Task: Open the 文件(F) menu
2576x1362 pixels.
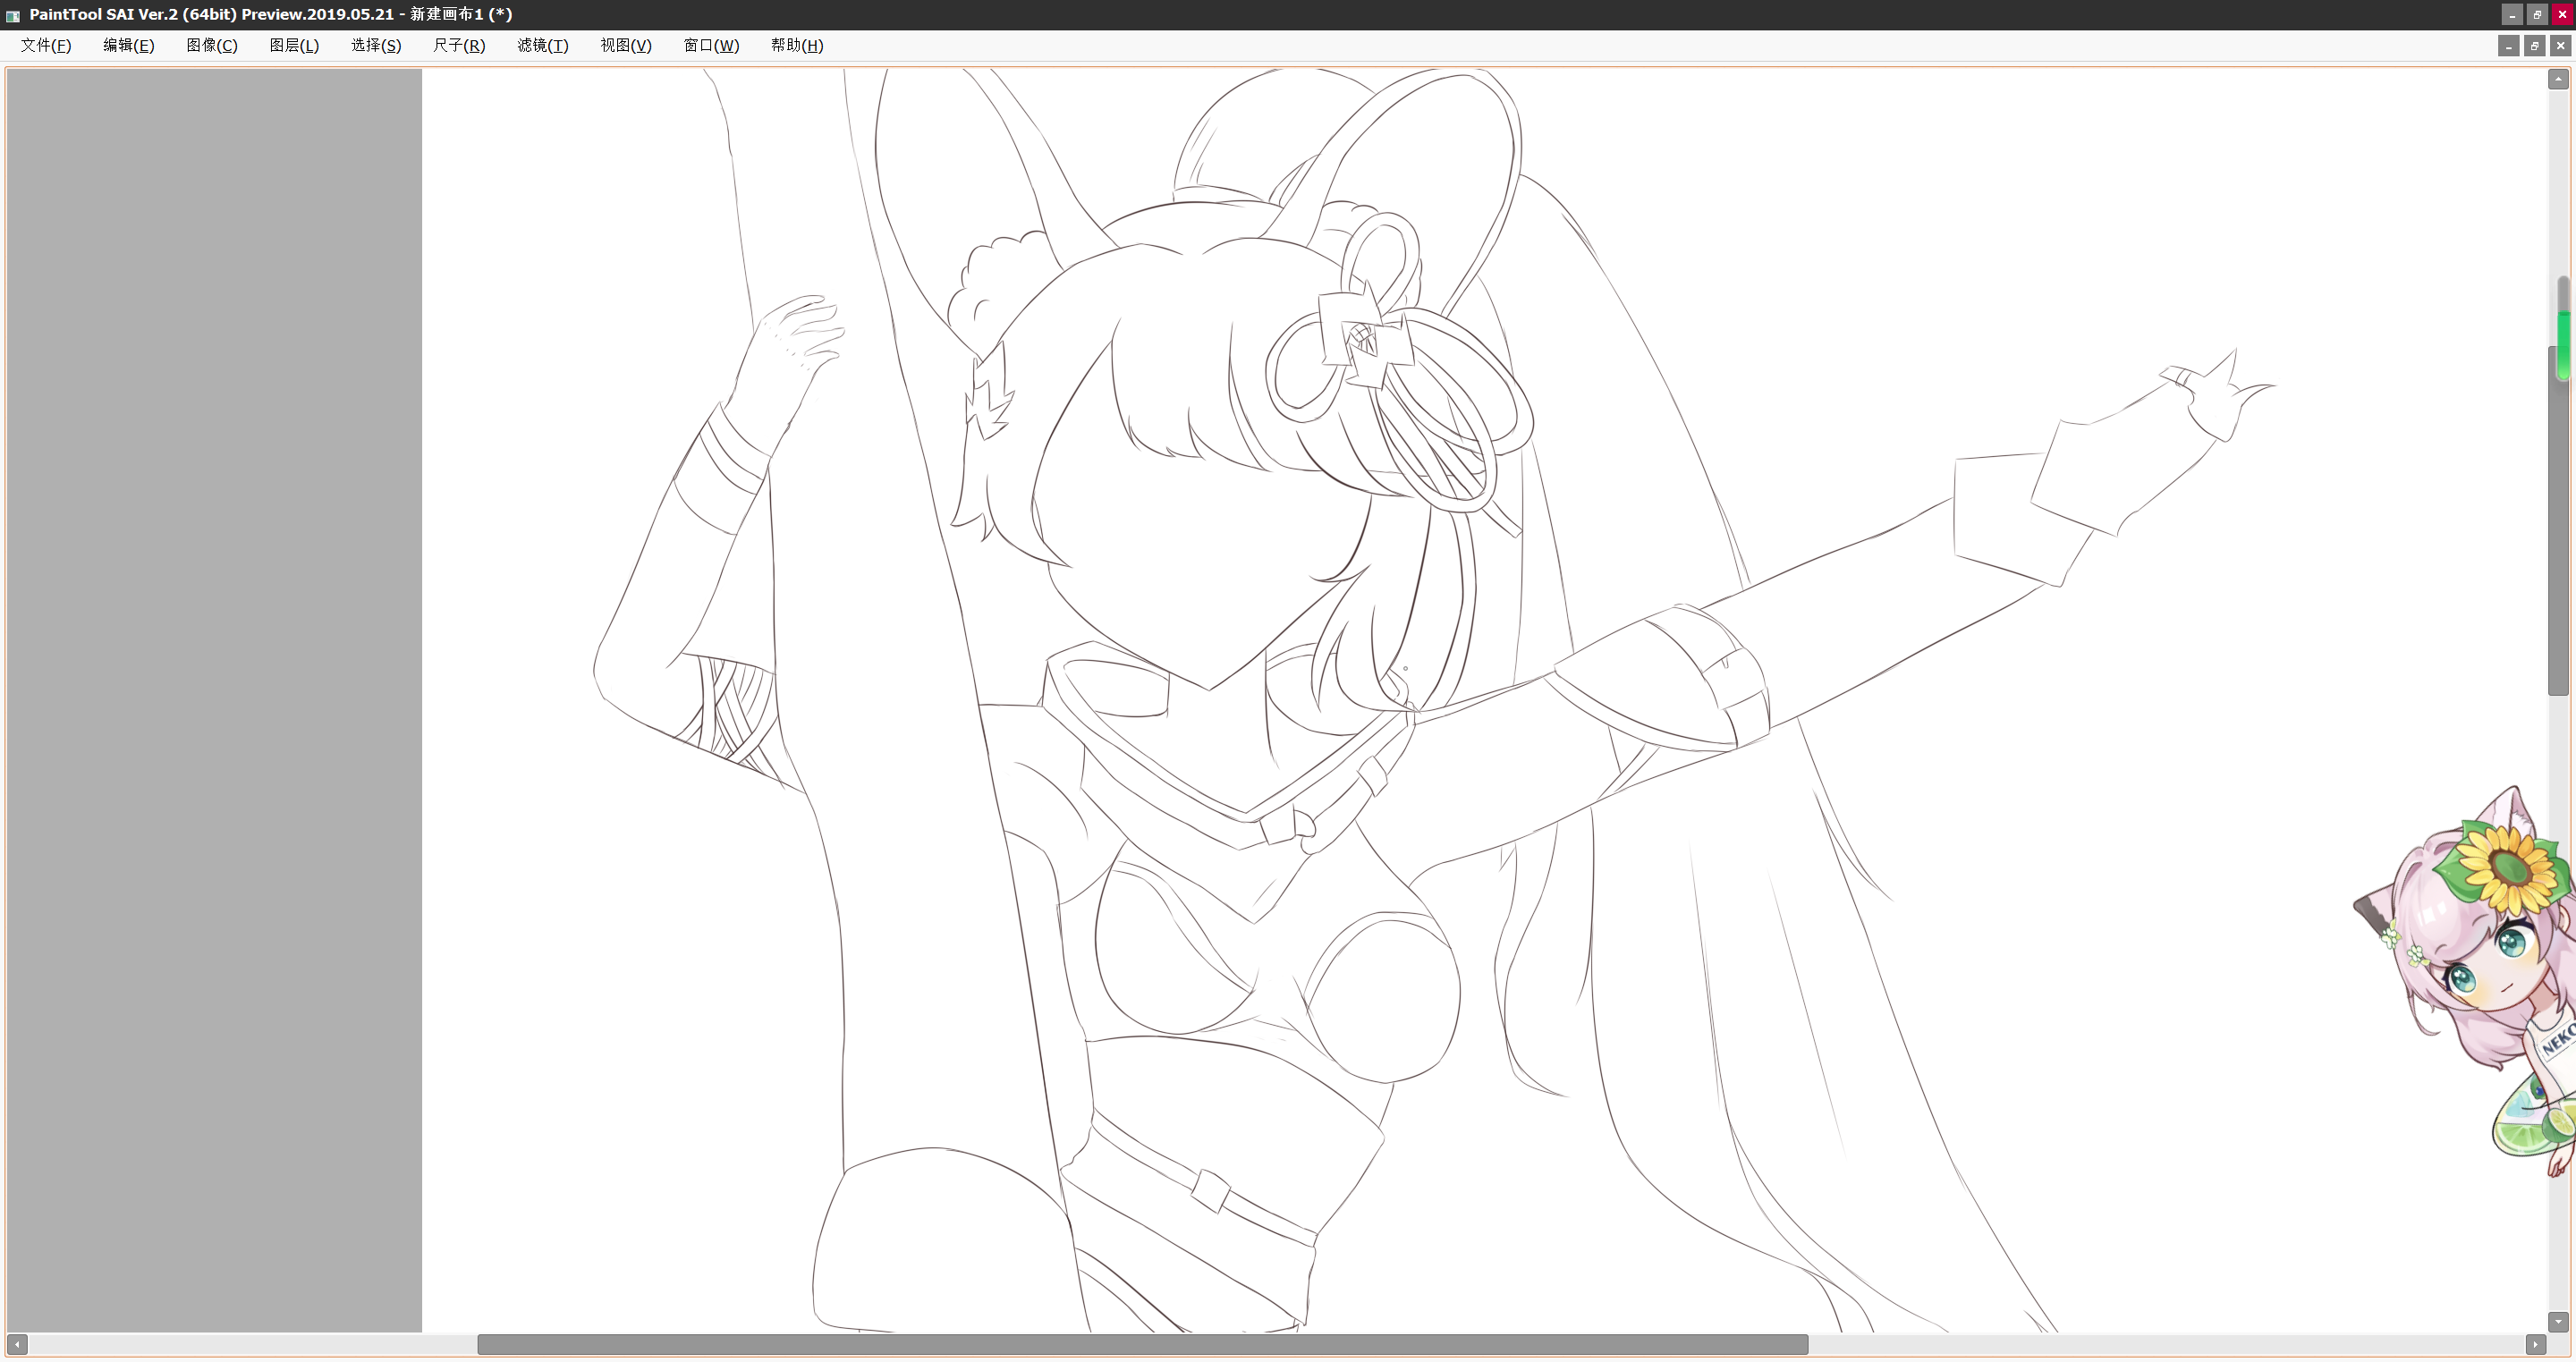Action: tap(46, 45)
